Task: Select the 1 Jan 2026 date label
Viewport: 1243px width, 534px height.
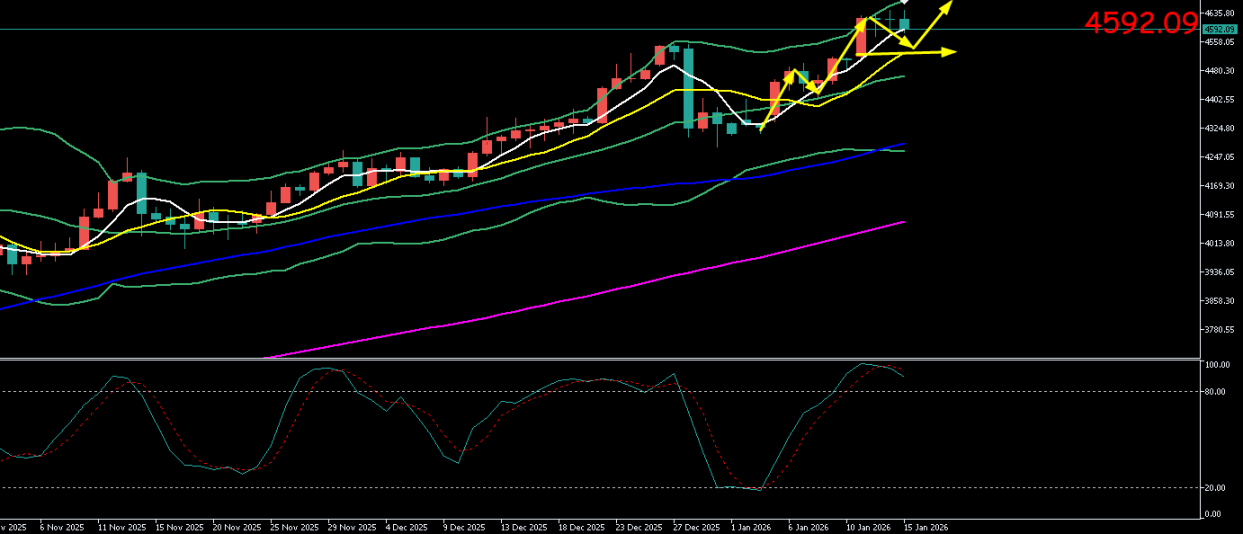Action: coord(750,526)
